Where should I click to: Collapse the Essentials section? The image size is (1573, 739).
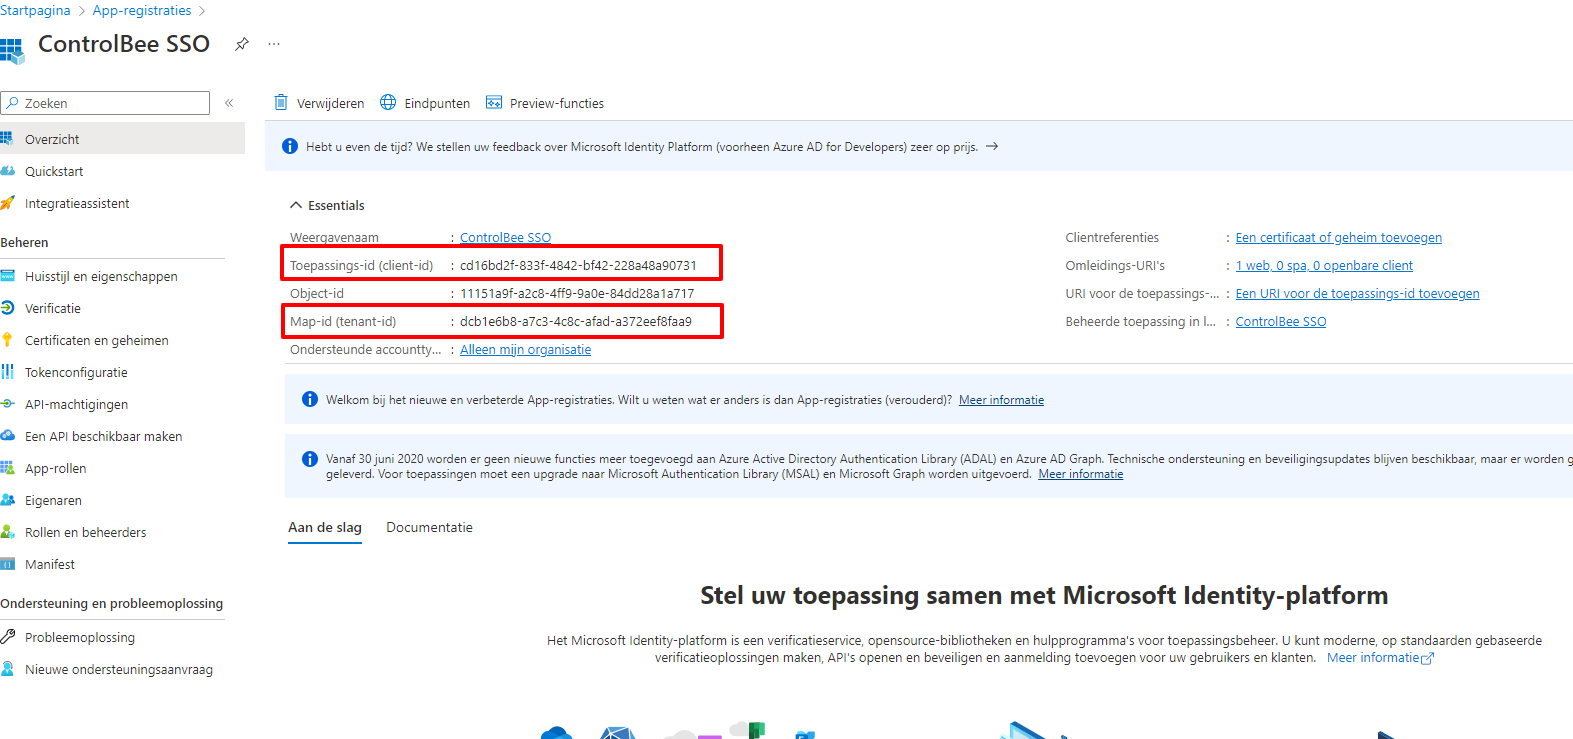pyautogui.click(x=296, y=205)
